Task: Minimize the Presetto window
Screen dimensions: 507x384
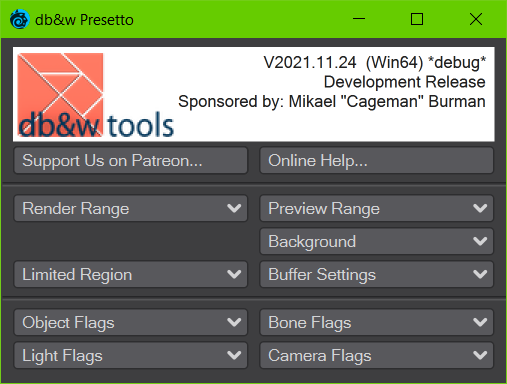Action: 359,19
